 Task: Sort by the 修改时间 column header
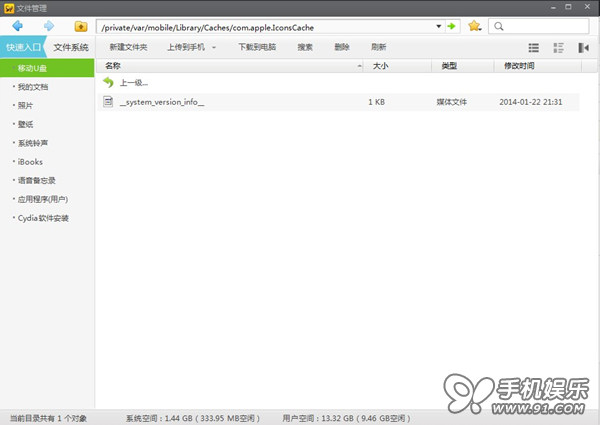click(x=538, y=66)
